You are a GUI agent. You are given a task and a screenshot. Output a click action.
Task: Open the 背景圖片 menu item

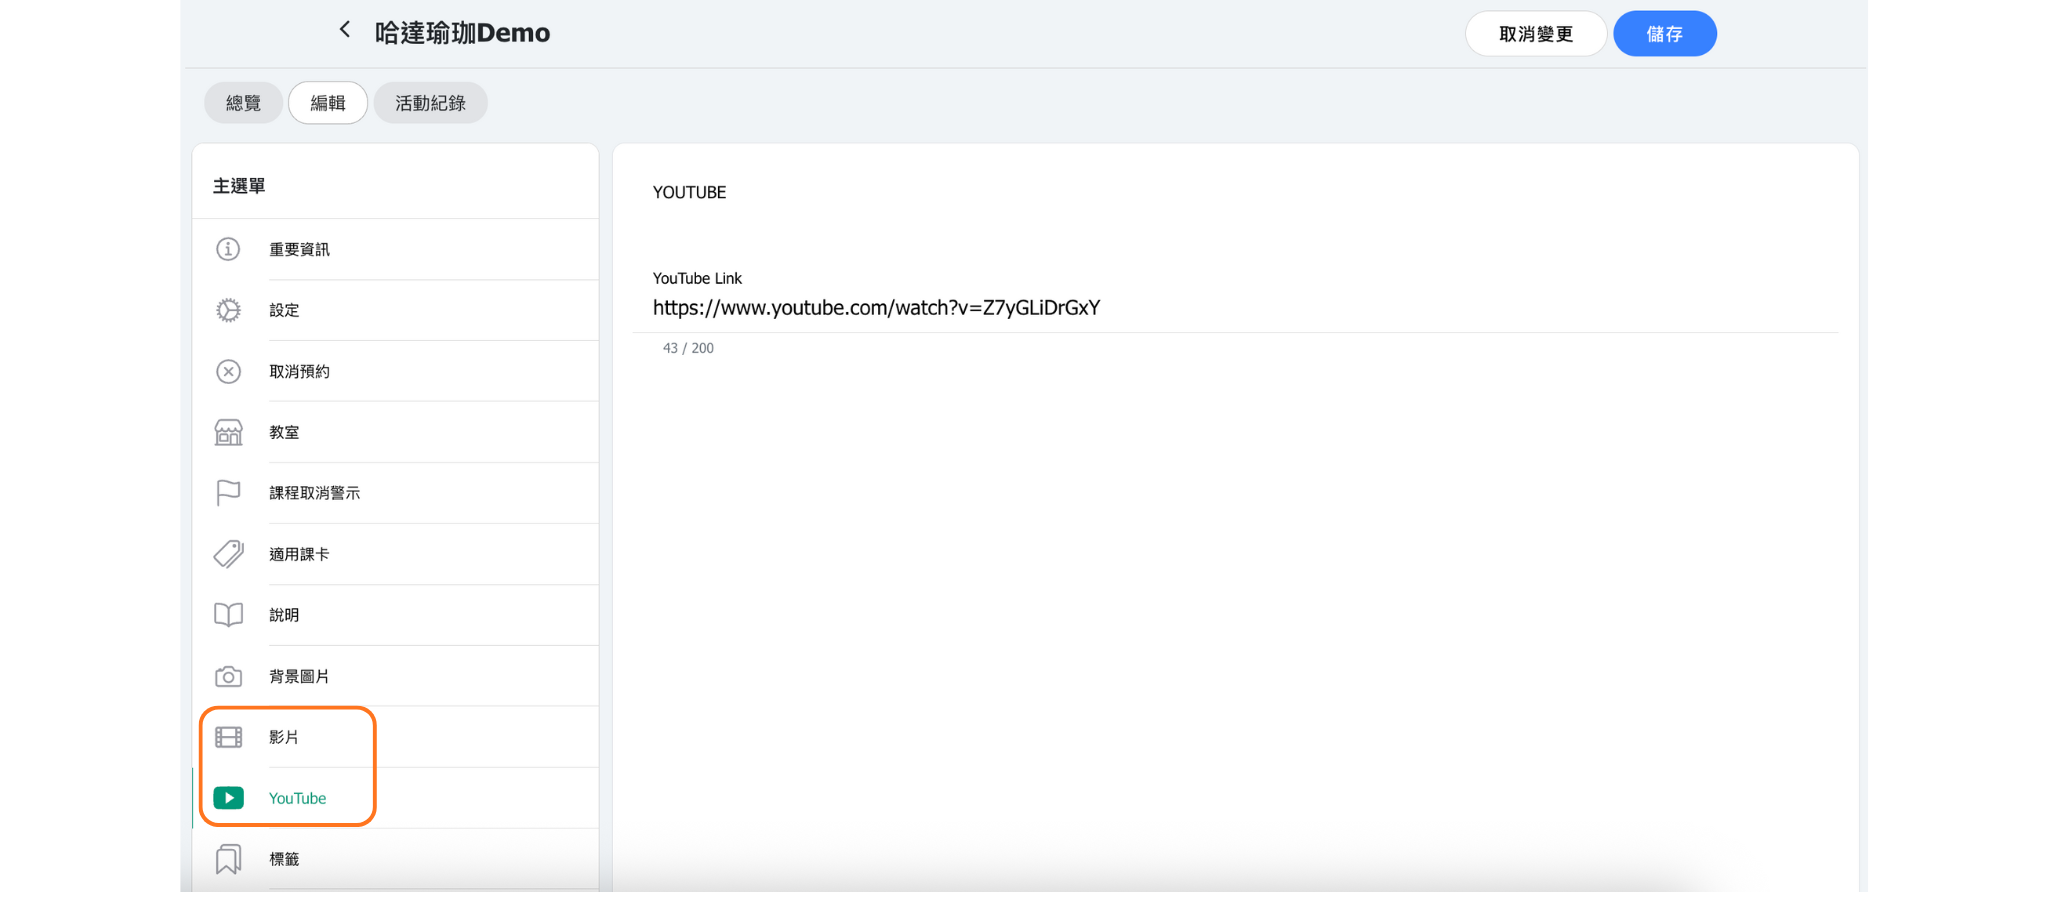click(x=299, y=677)
